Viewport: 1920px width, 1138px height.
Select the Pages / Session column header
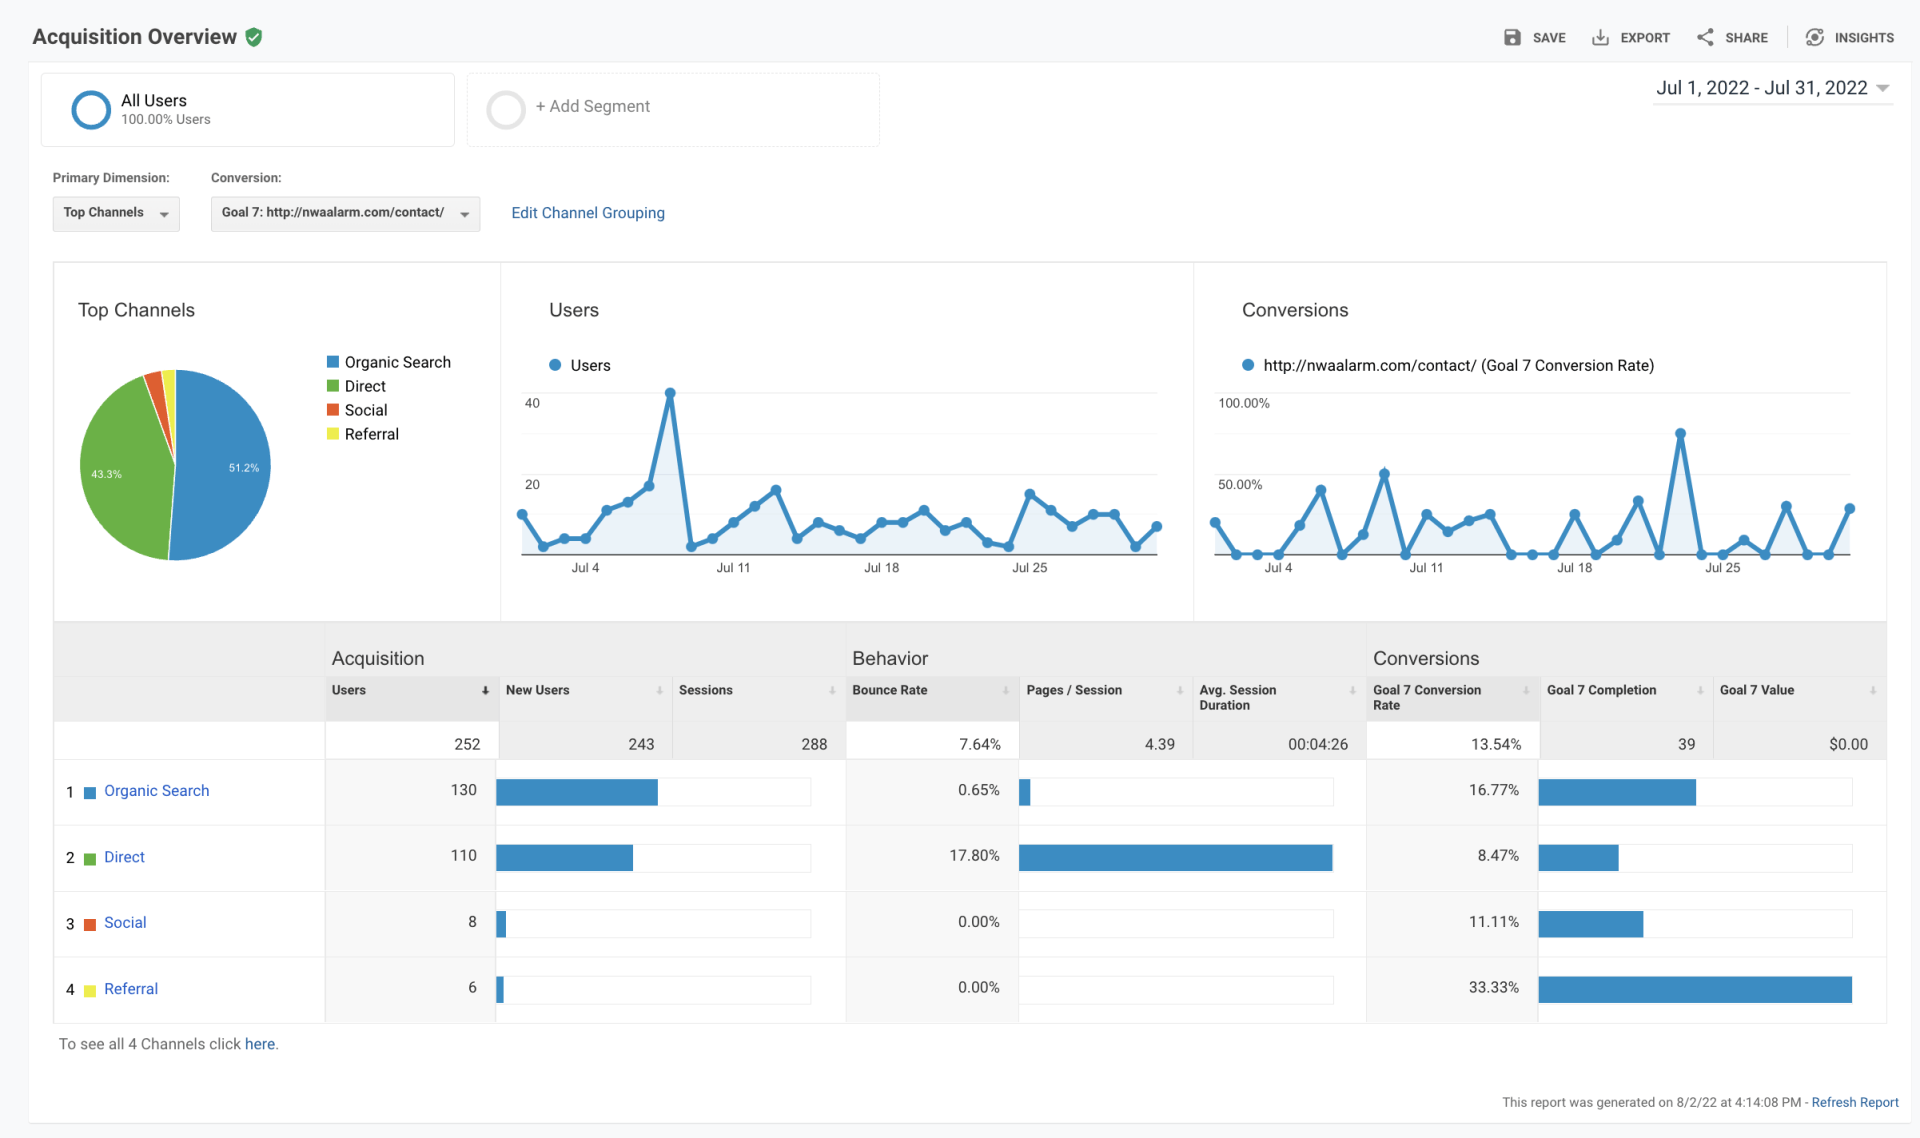[x=1074, y=691]
